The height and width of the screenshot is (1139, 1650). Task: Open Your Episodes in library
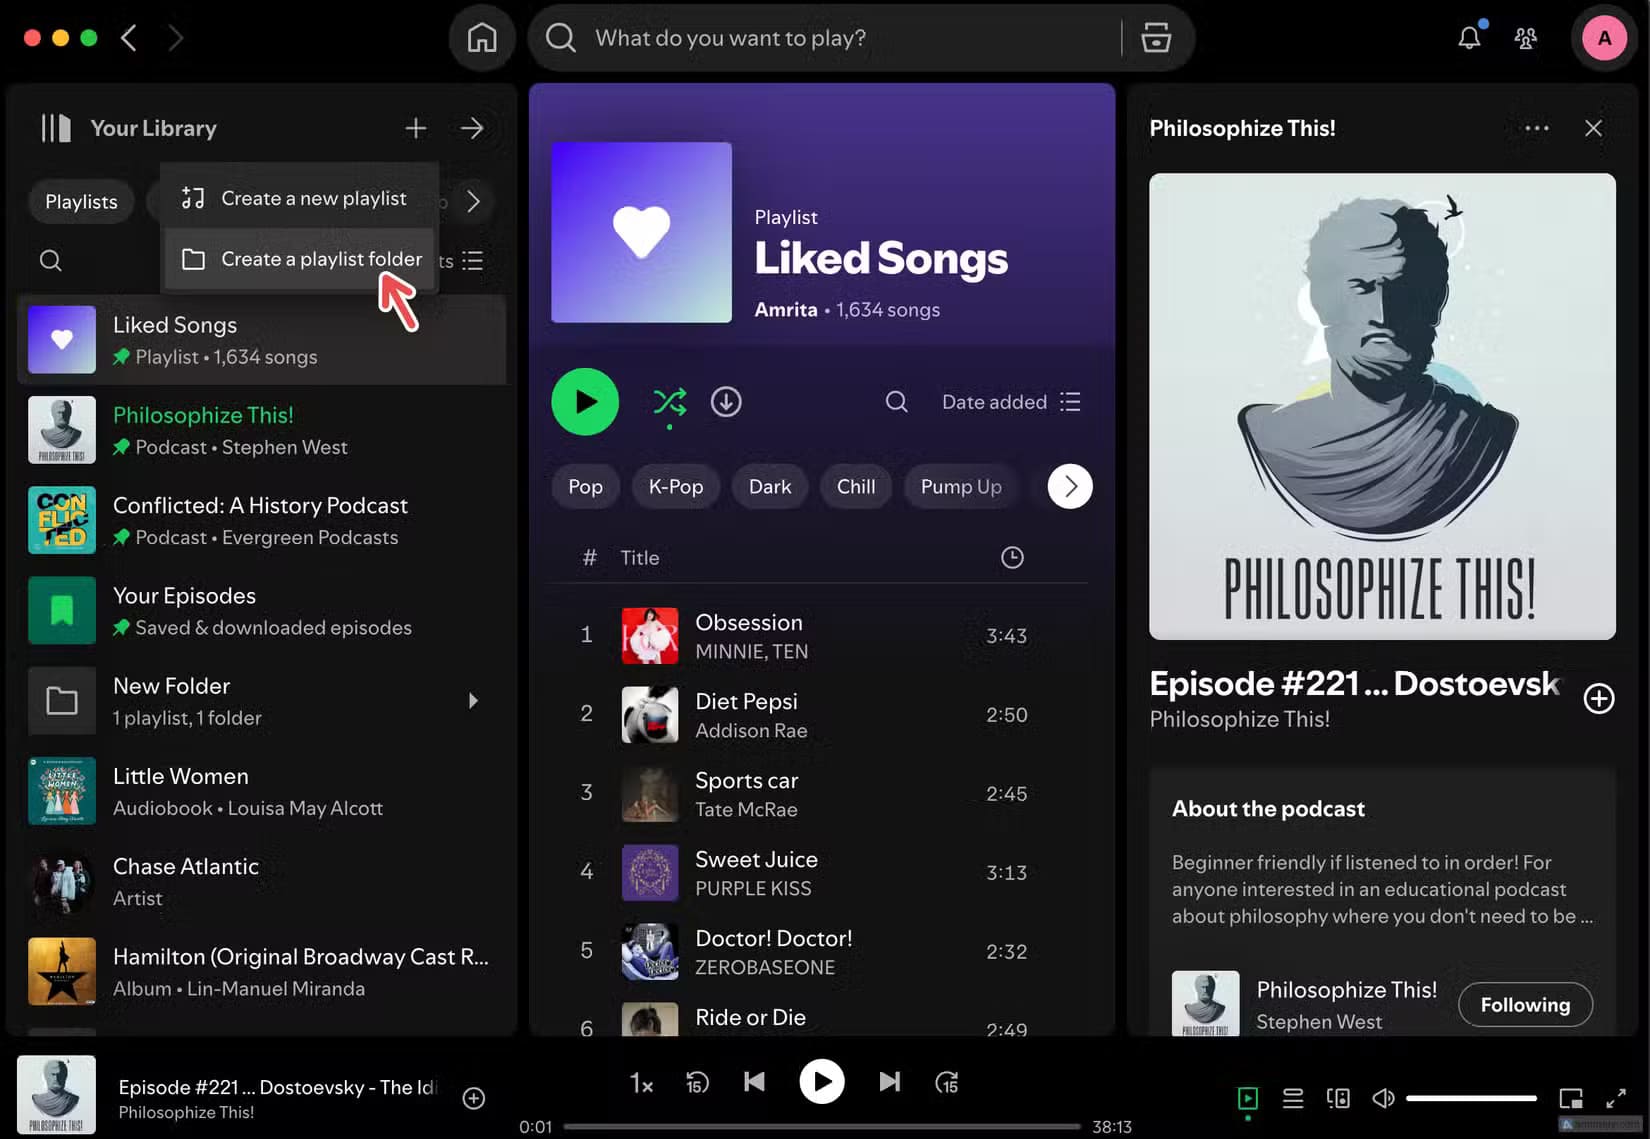coord(262,610)
